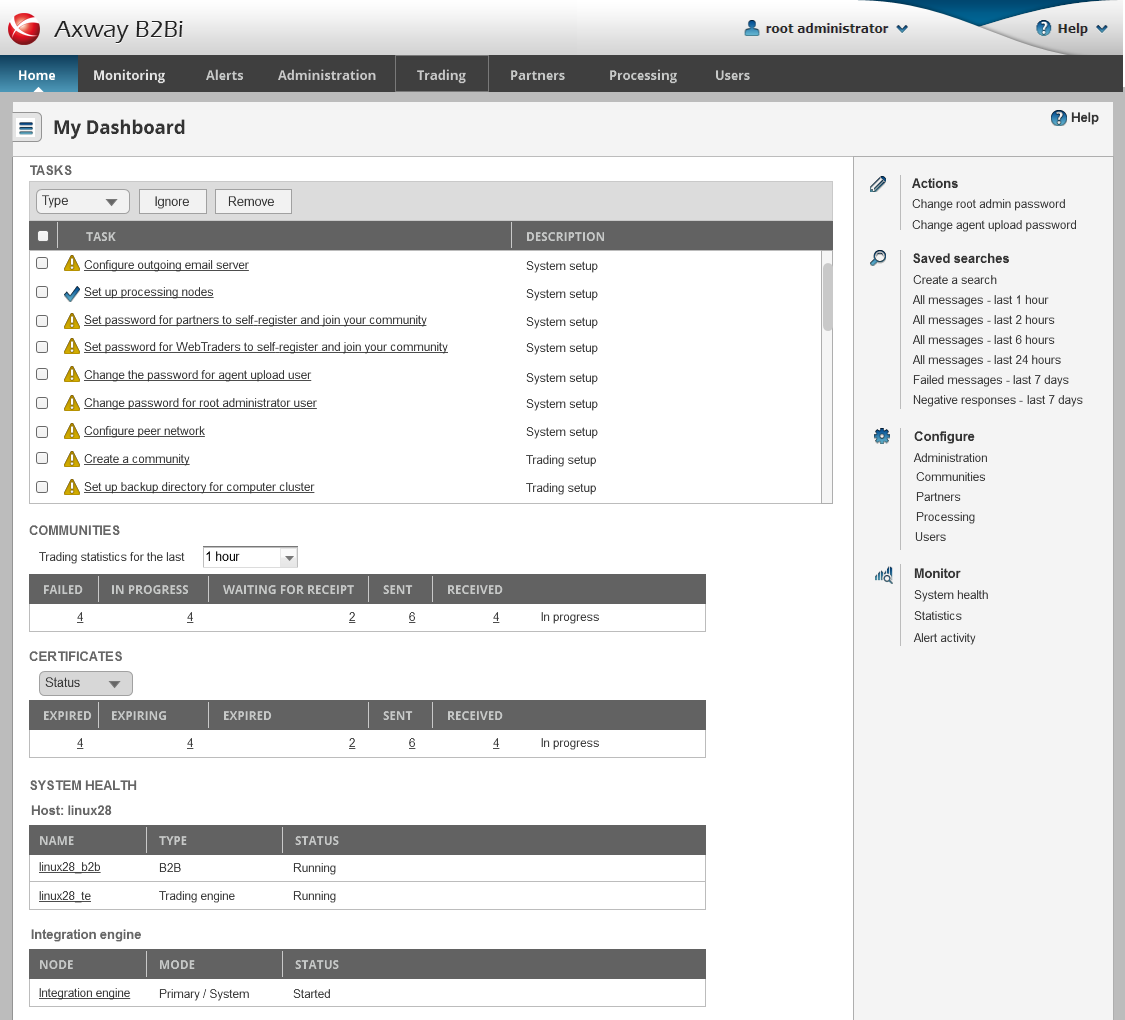Image resolution: width=1125 pixels, height=1020 pixels.
Task: Click the Configure gear icon
Action: click(881, 436)
